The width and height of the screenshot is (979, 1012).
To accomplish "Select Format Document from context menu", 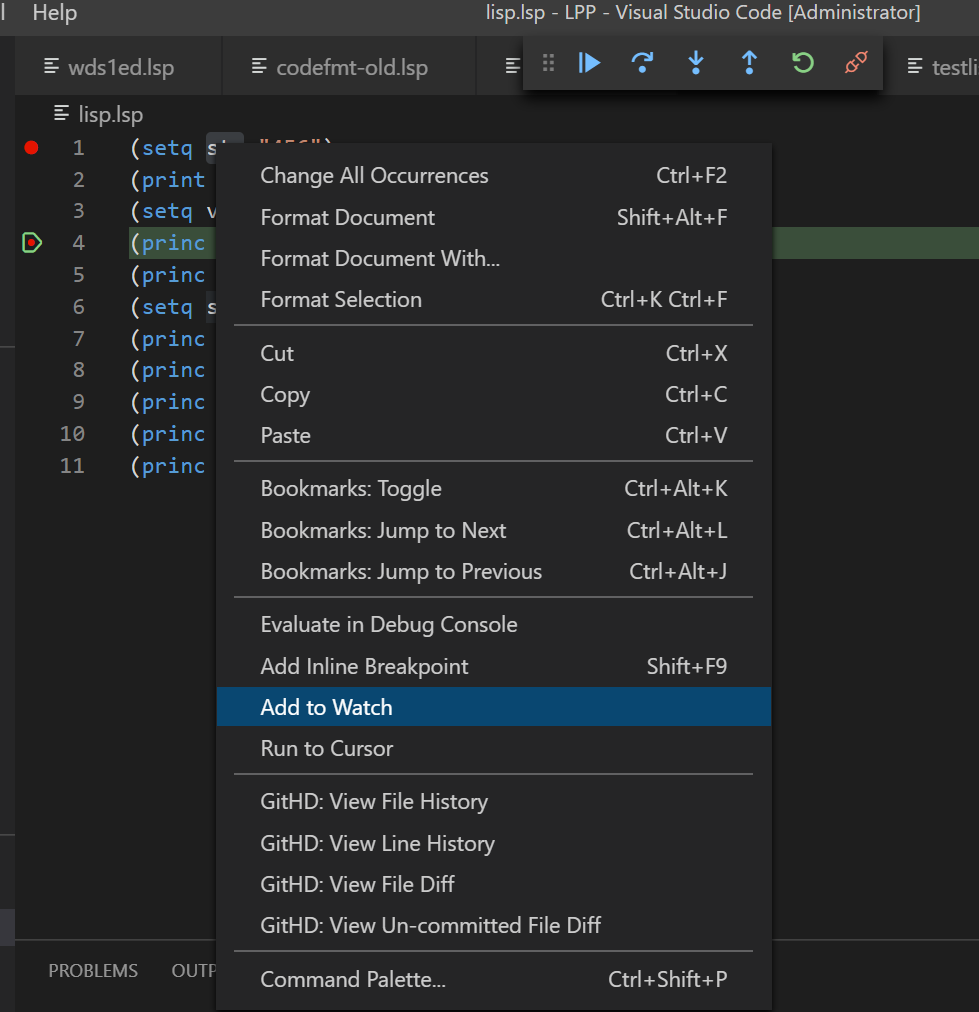I will tap(494, 218).
